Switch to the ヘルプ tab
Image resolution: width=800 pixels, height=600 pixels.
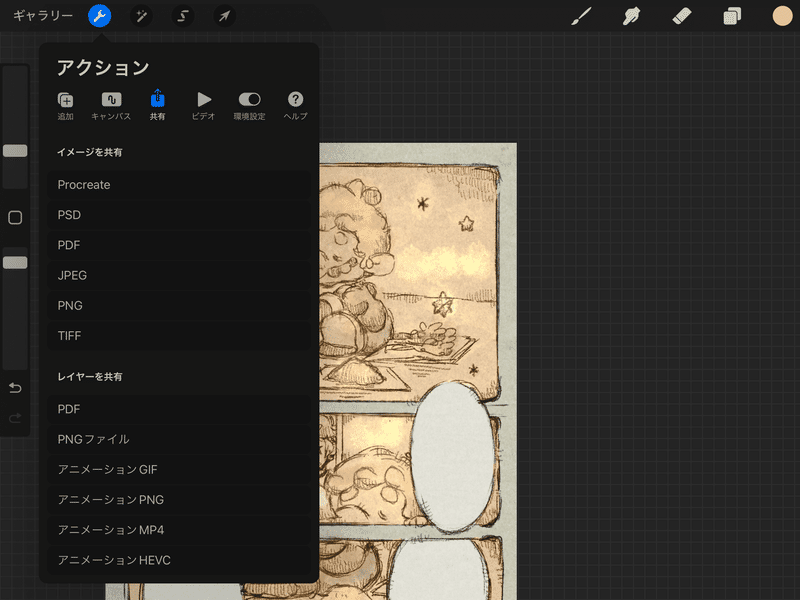(x=295, y=106)
